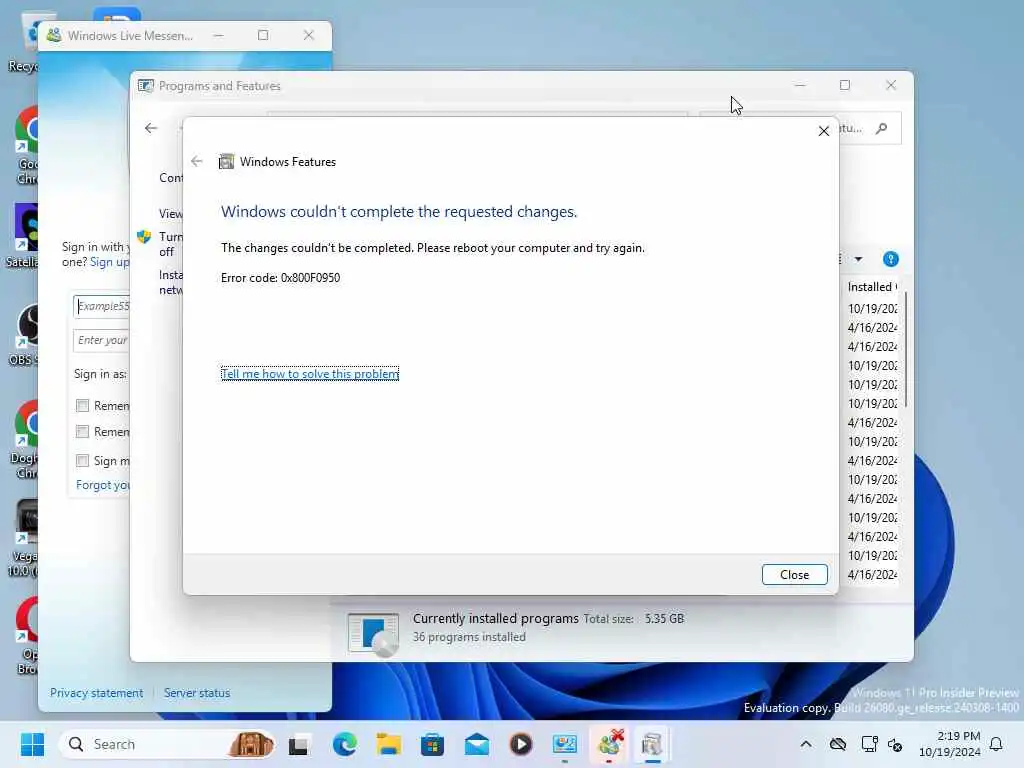This screenshot has width=1024, height=768.
Task: Click the Windows Features title icon
Action: [x=226, y=161]
